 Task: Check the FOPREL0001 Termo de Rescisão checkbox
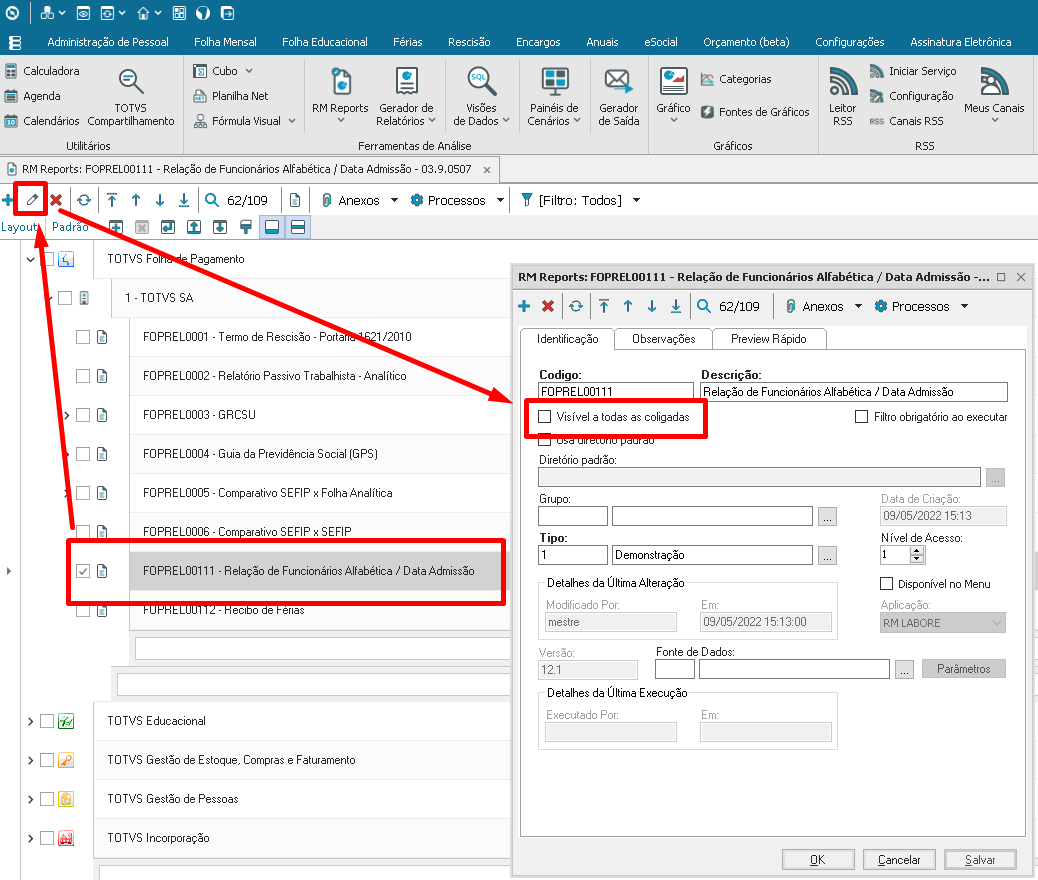tap(83, 337)
